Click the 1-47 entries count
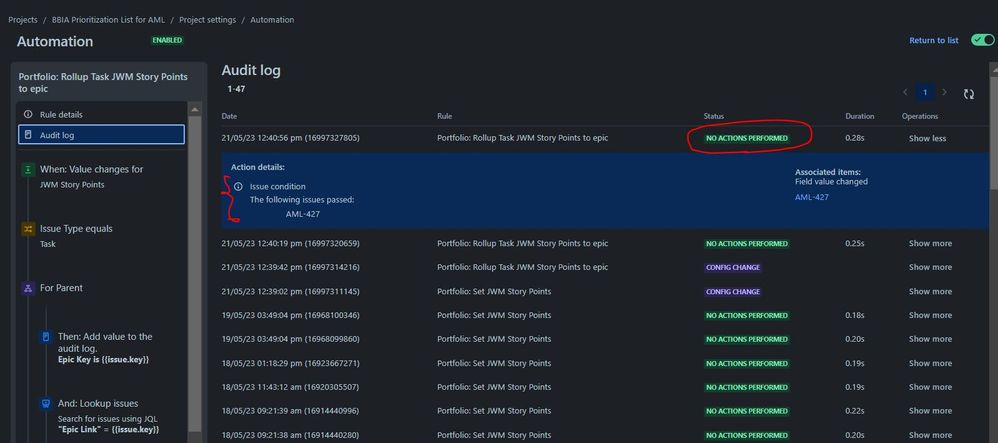Viewport: 998px width, 443px height. 236,89
